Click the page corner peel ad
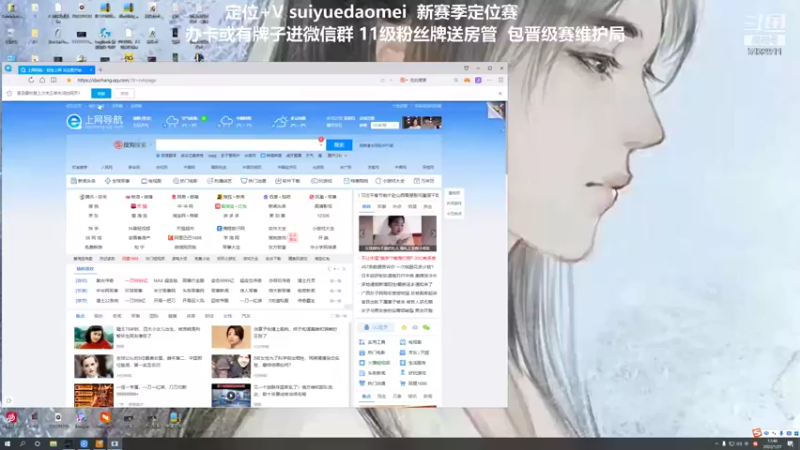The image size is (800, 450). (x=495, y=110)
